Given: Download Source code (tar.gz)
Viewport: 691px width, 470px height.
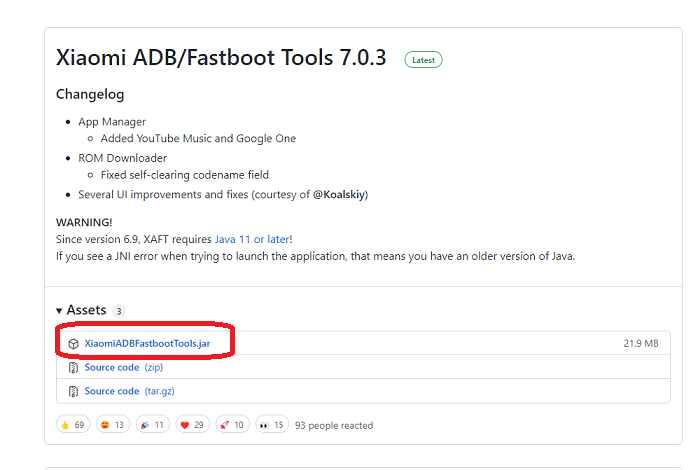Looking at the screenshot, I should (x=130, y=391).
